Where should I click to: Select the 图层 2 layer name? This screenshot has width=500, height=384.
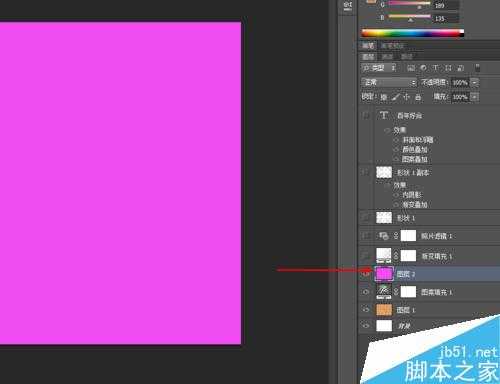point(406,274)
